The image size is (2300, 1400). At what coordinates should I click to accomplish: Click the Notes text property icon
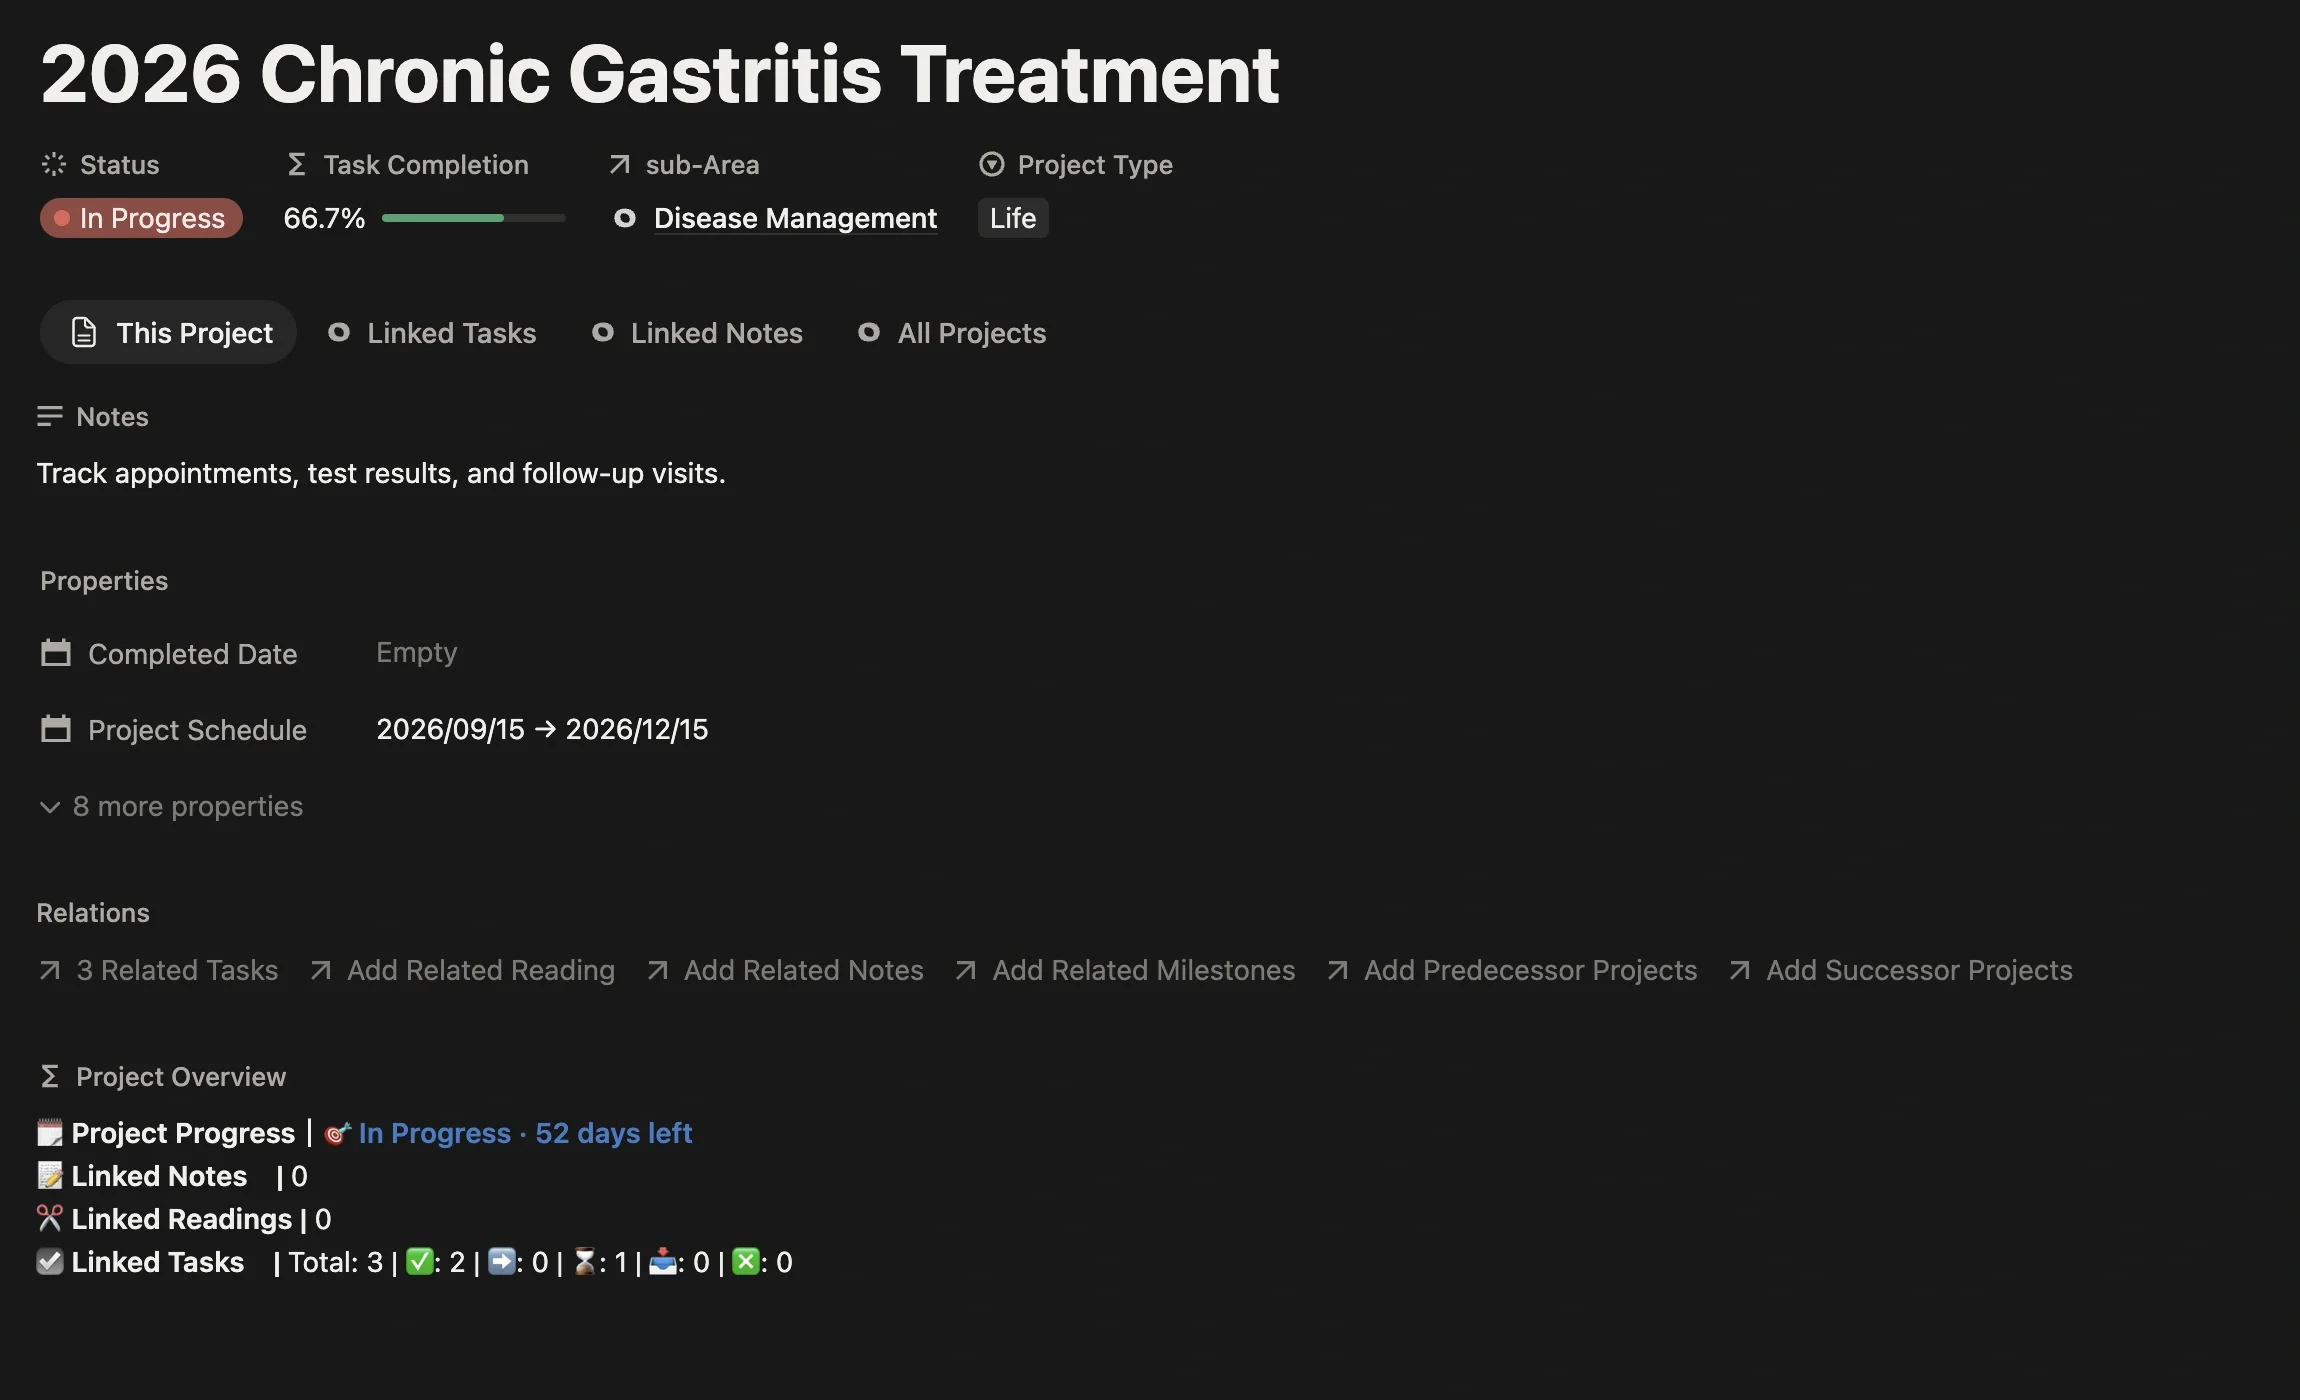coord(50,416)
